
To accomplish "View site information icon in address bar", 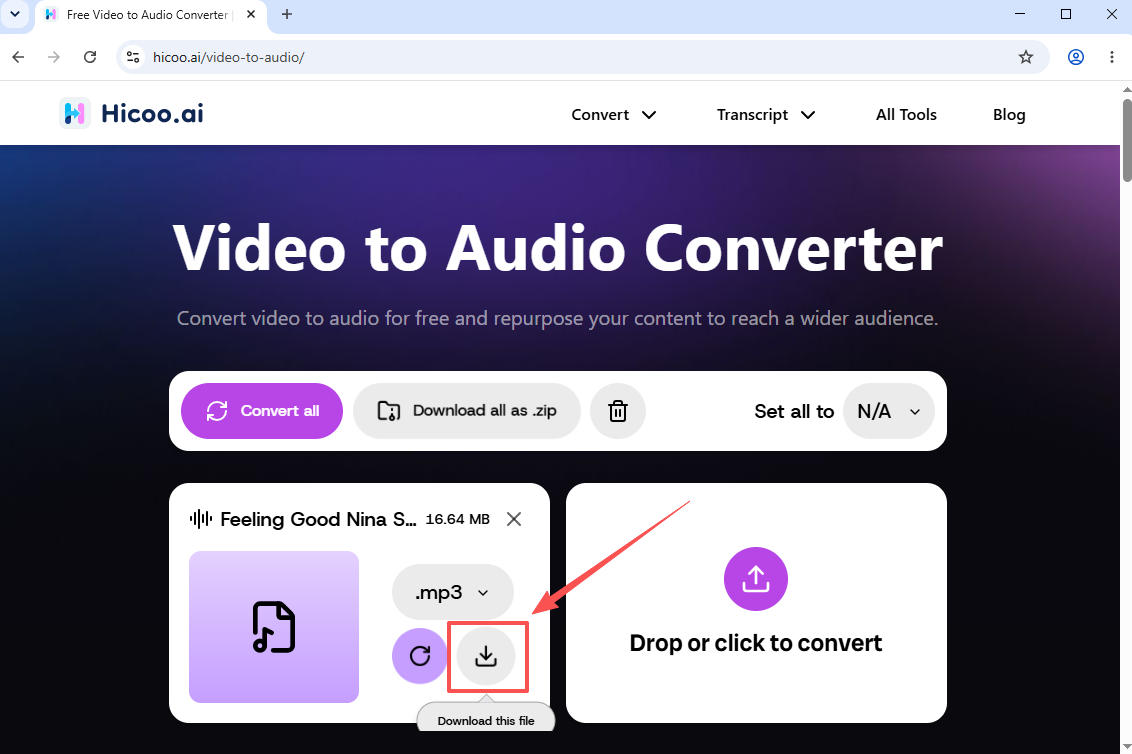I will pyautogui.click(x=133, y=57).
